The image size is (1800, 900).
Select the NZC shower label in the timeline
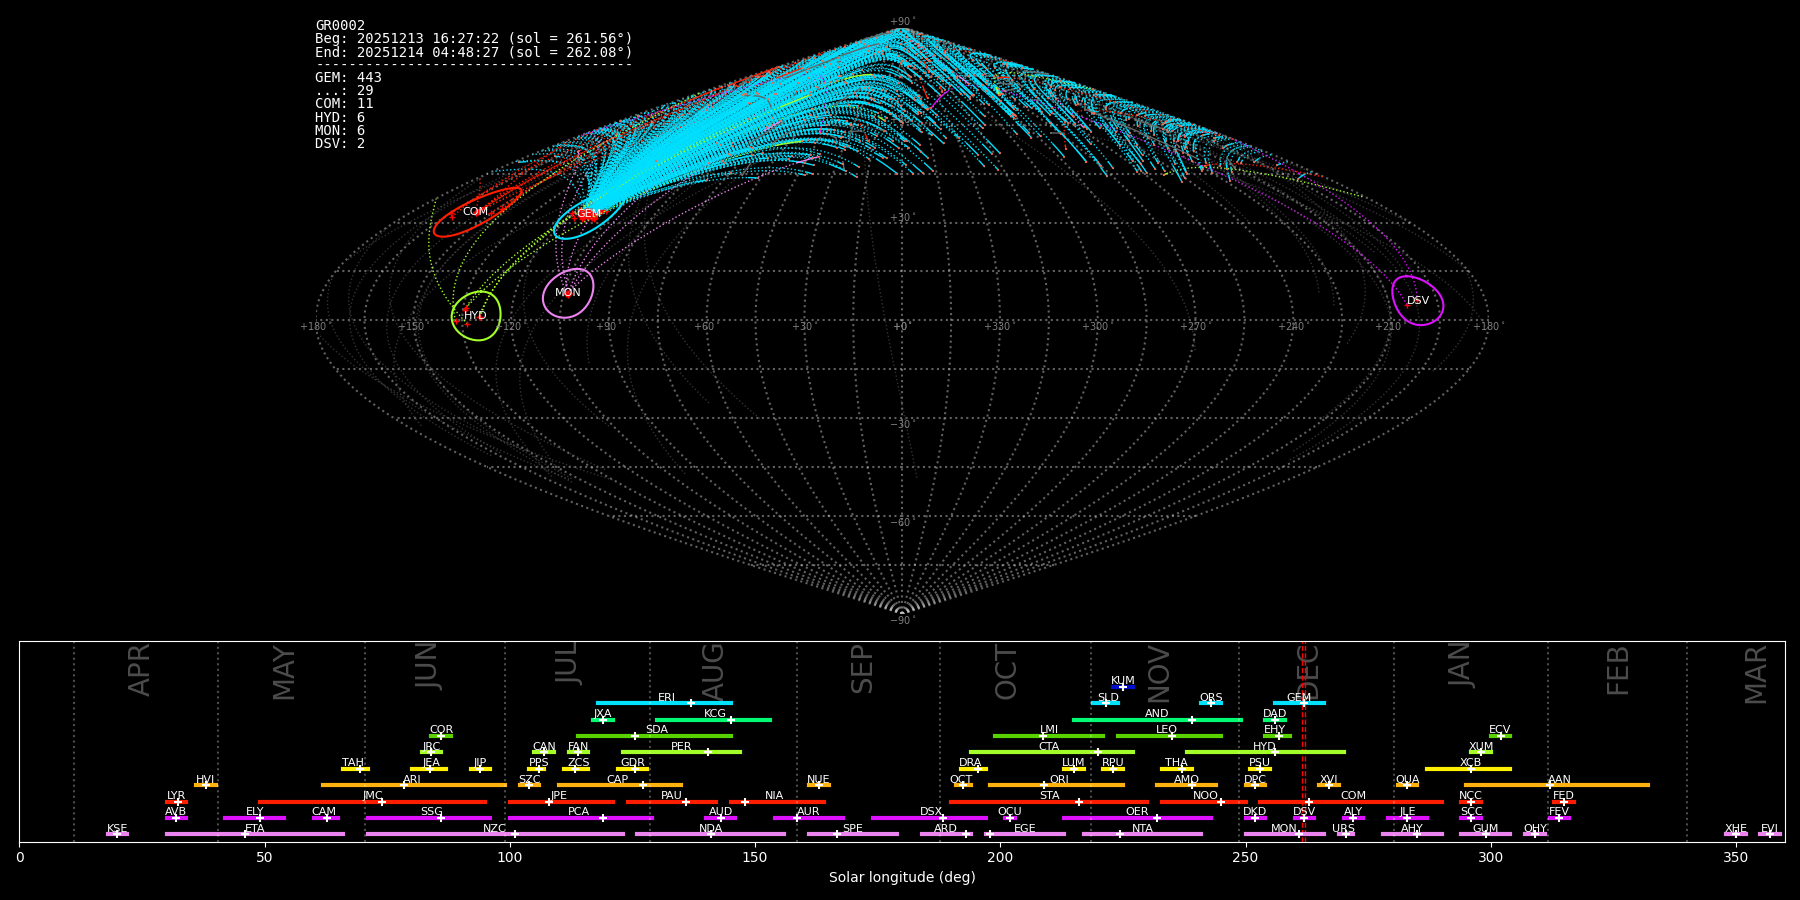(x=494, y=828)
